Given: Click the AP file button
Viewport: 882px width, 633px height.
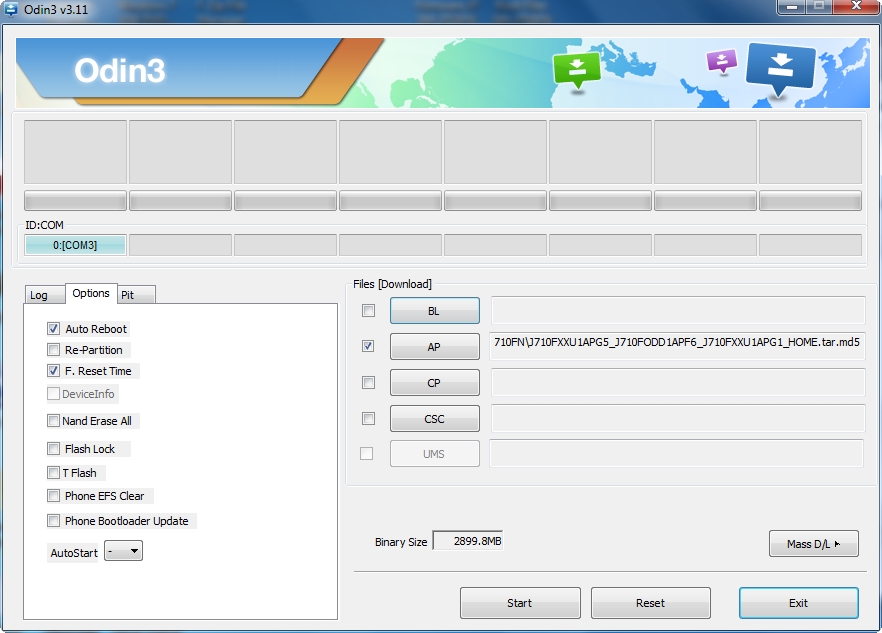Looking at the screenshot, I should pyautogui.click(x=435, y=347).
